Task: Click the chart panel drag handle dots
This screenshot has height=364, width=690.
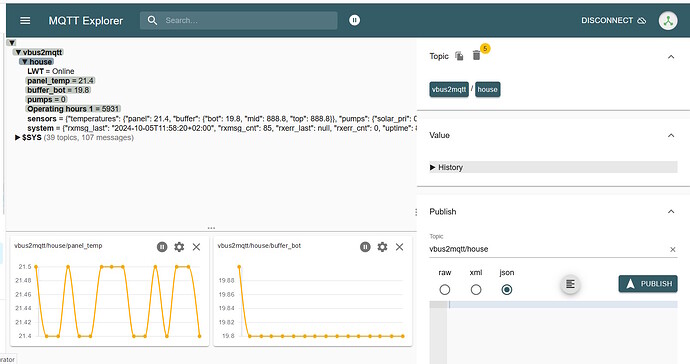Action: pos(211,228)
